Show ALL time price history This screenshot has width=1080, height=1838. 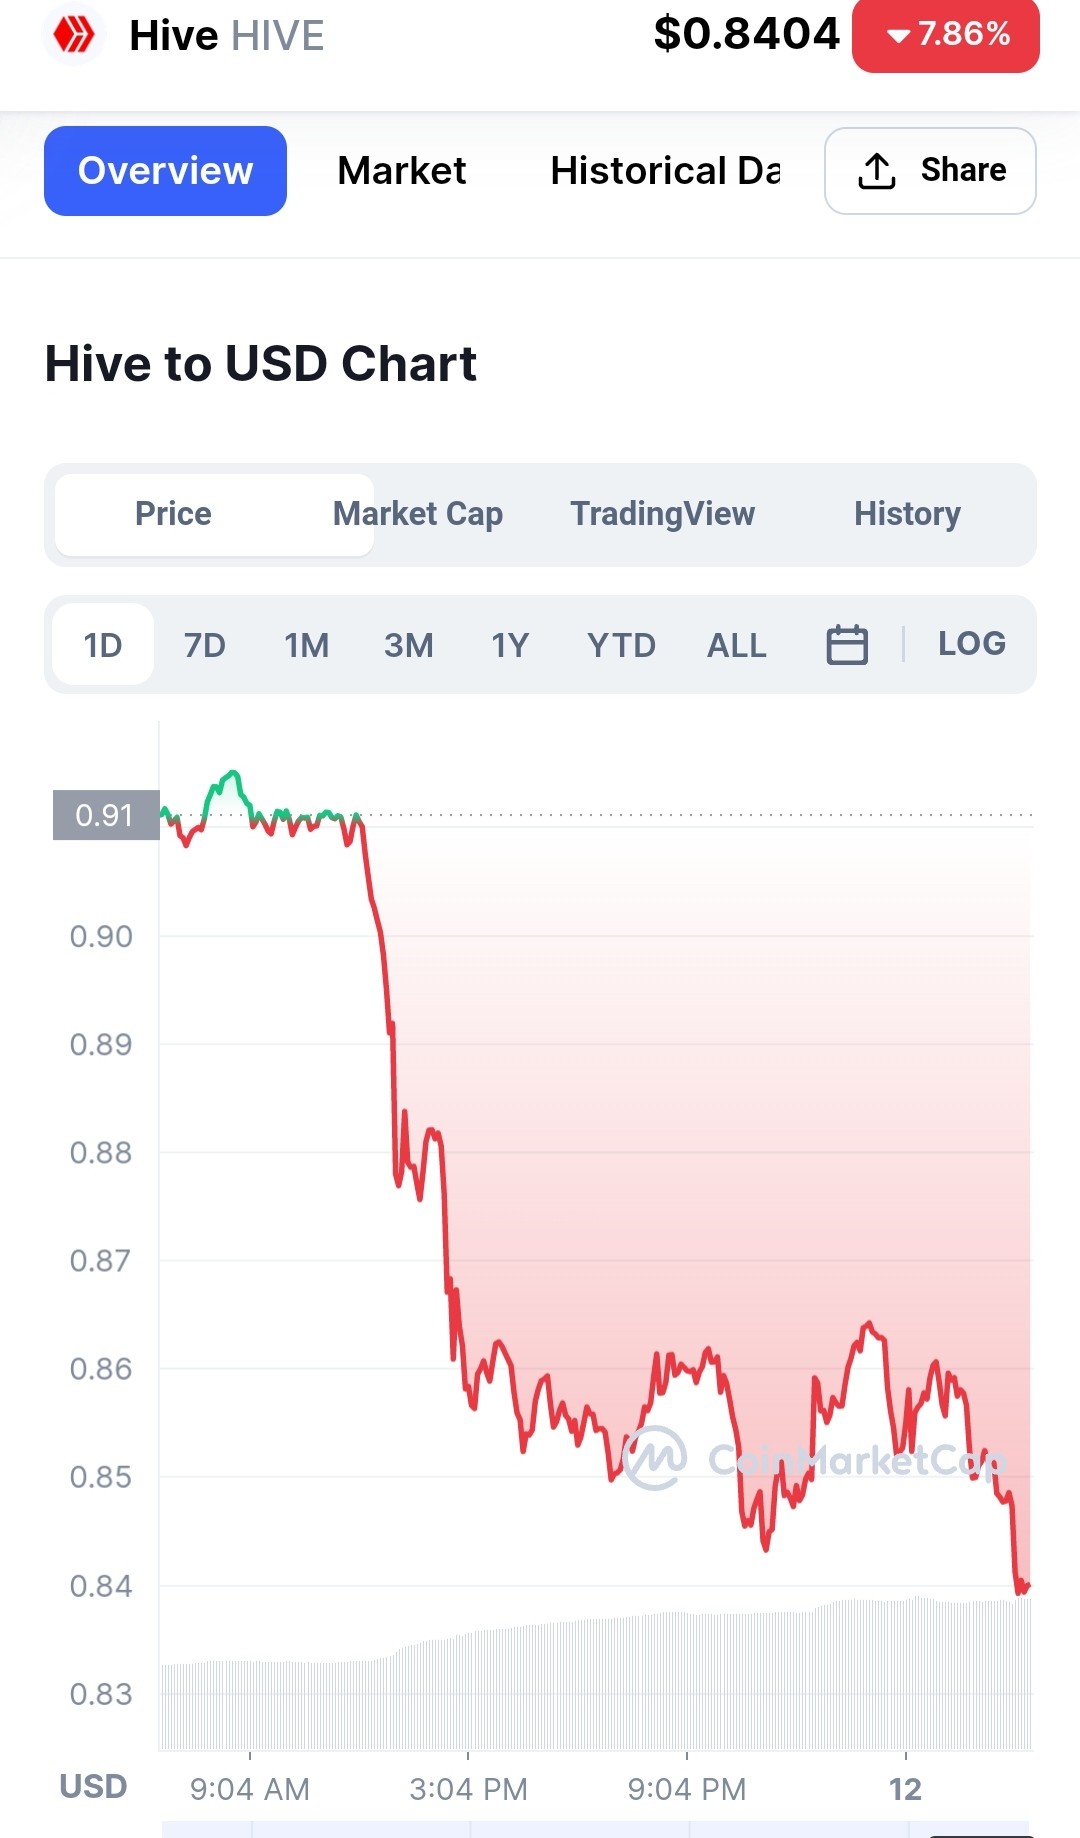click(737, 645)
